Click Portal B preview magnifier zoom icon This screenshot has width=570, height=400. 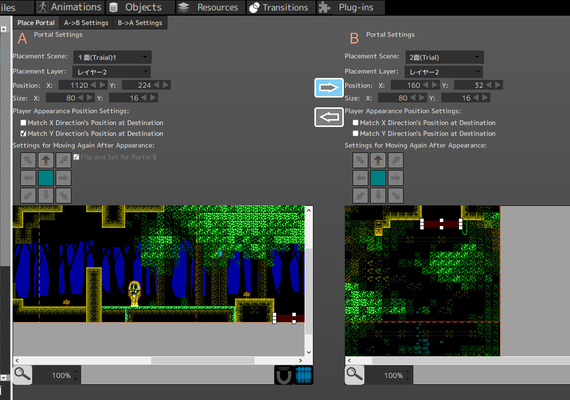(x=354, y=375)
